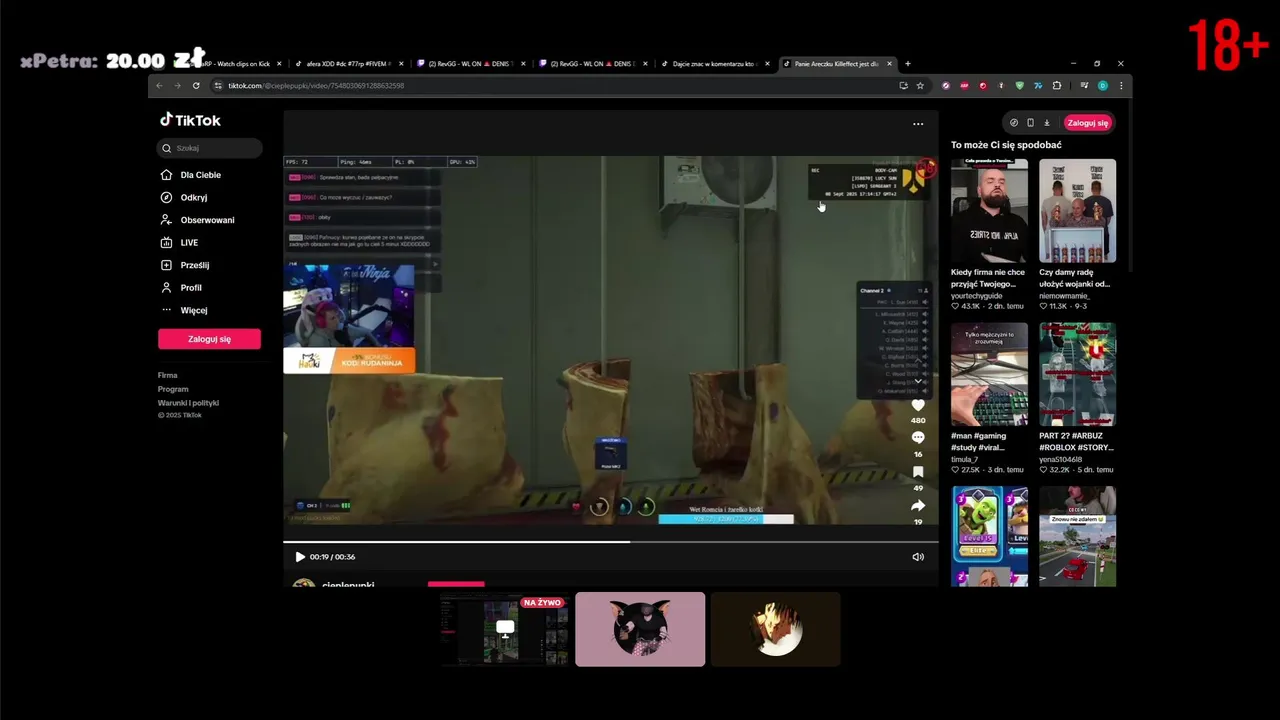Screen dimensions: 1280x720
Task: Select the flame avatar participant tile
Action: (x=775, y=629)
